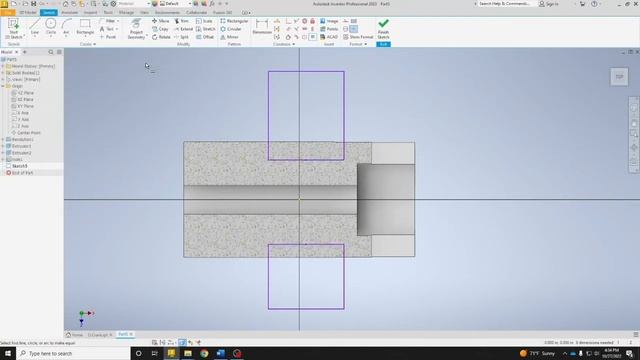The width and height of the screenshot is (640, 360).
Task: Select the Mirror tool
Action: point(229,37)
